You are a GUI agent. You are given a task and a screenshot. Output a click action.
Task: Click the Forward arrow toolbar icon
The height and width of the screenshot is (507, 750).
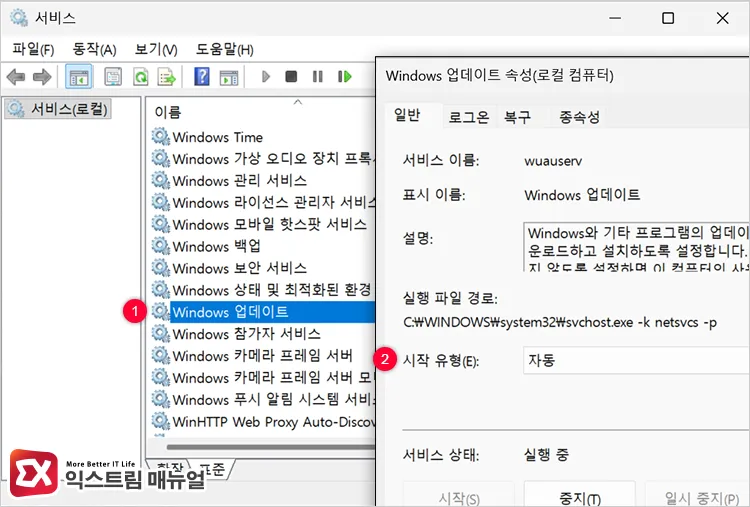pyautogui.click(x=42, y=77)
